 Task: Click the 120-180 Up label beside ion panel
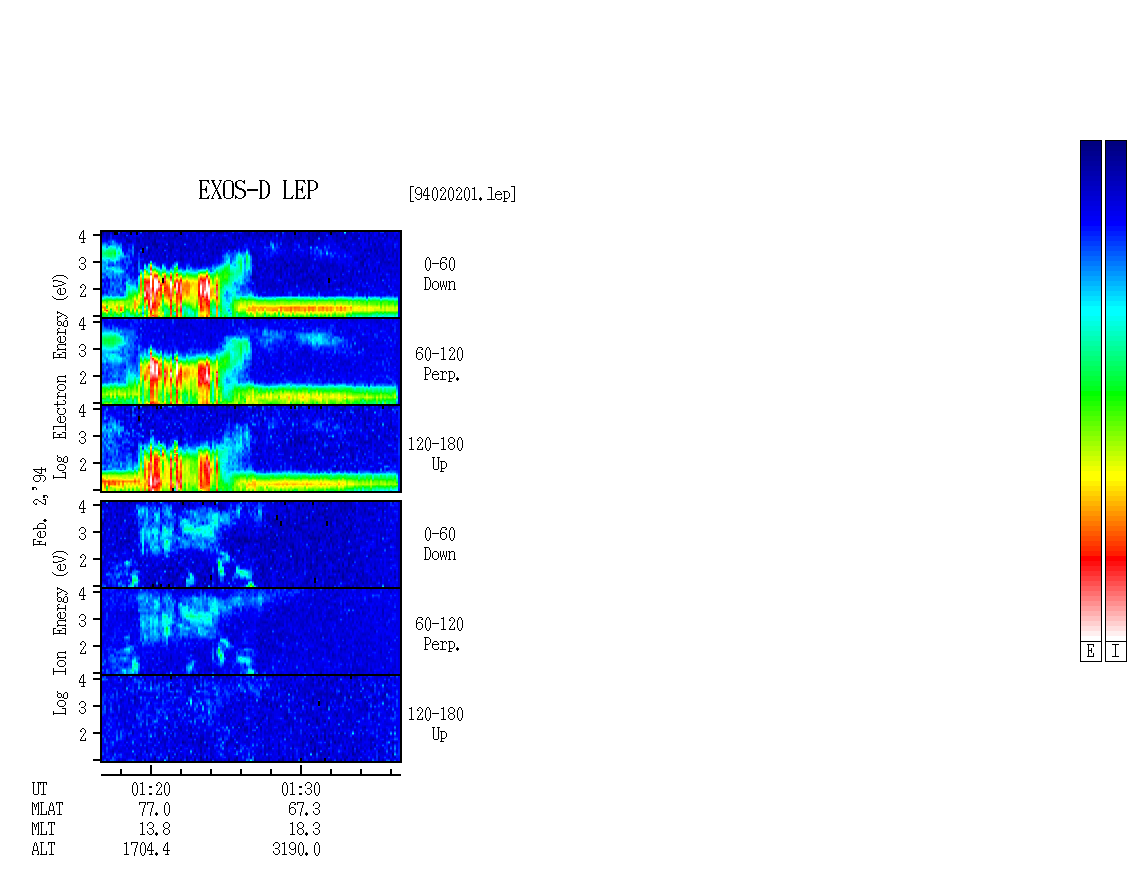click(436, 725)
